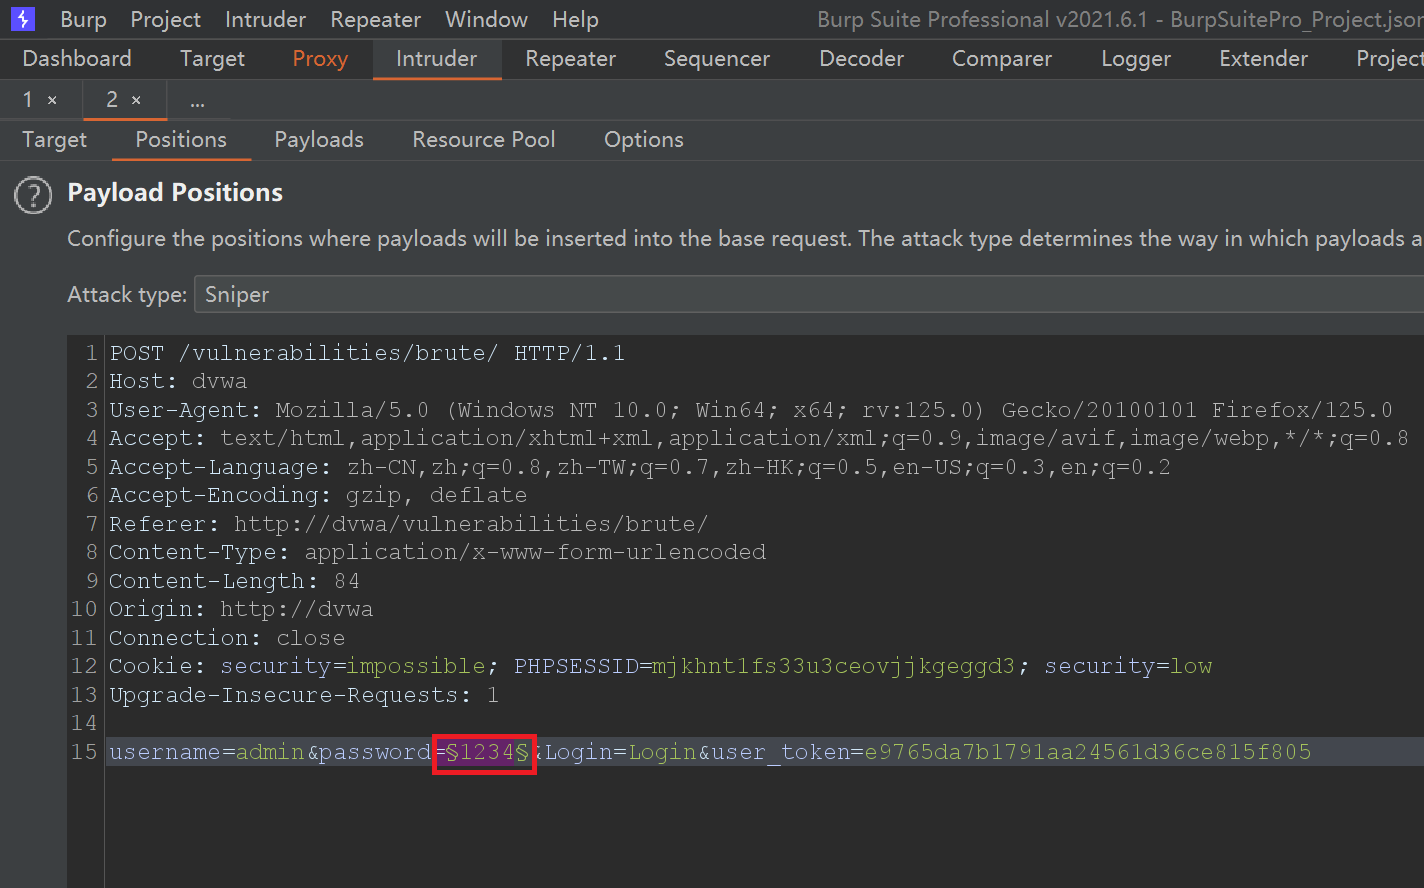Viewport: 1424px width, 888px height.
Task: Click the username value 'admin'
Action: pos(270,752)
